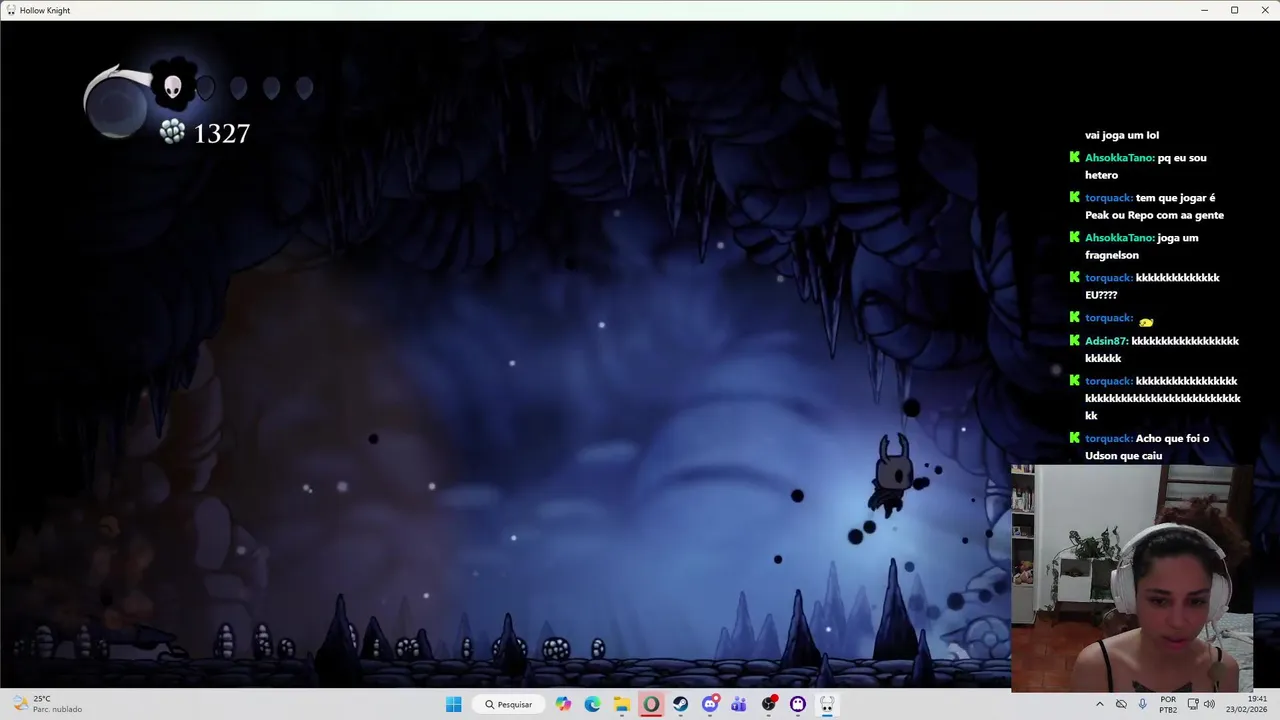Image resolution: width=1280 pixels, height=720 pixels.
Task: Click the Geo count 1327
Action: point(221,134)
